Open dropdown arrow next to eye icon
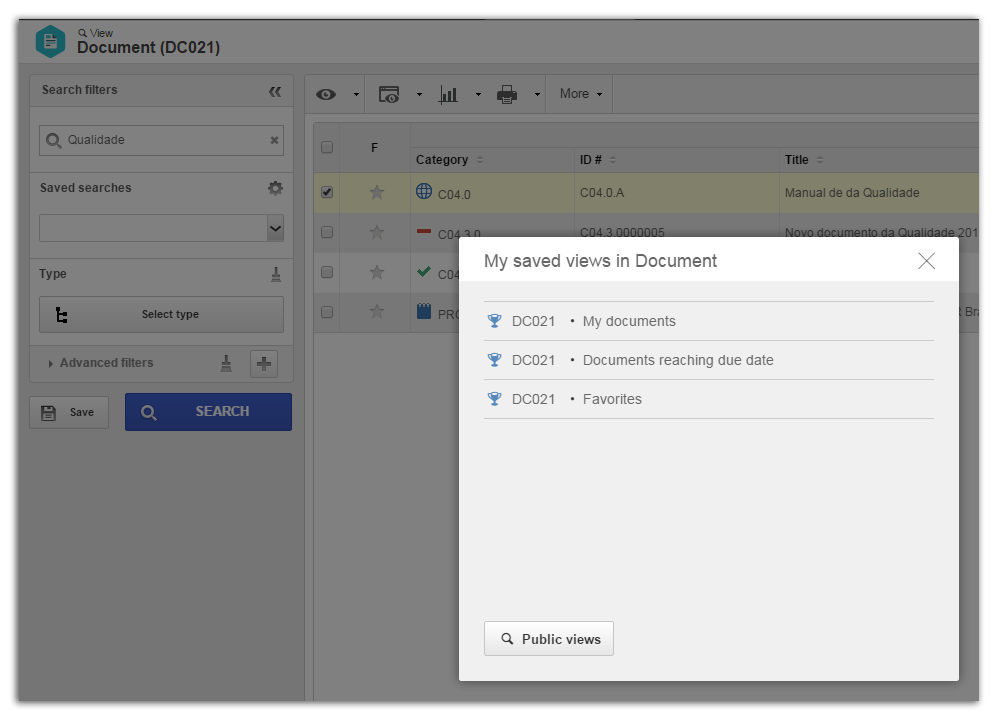Screen dimensions: 998x720 click(x=356, y=95)
